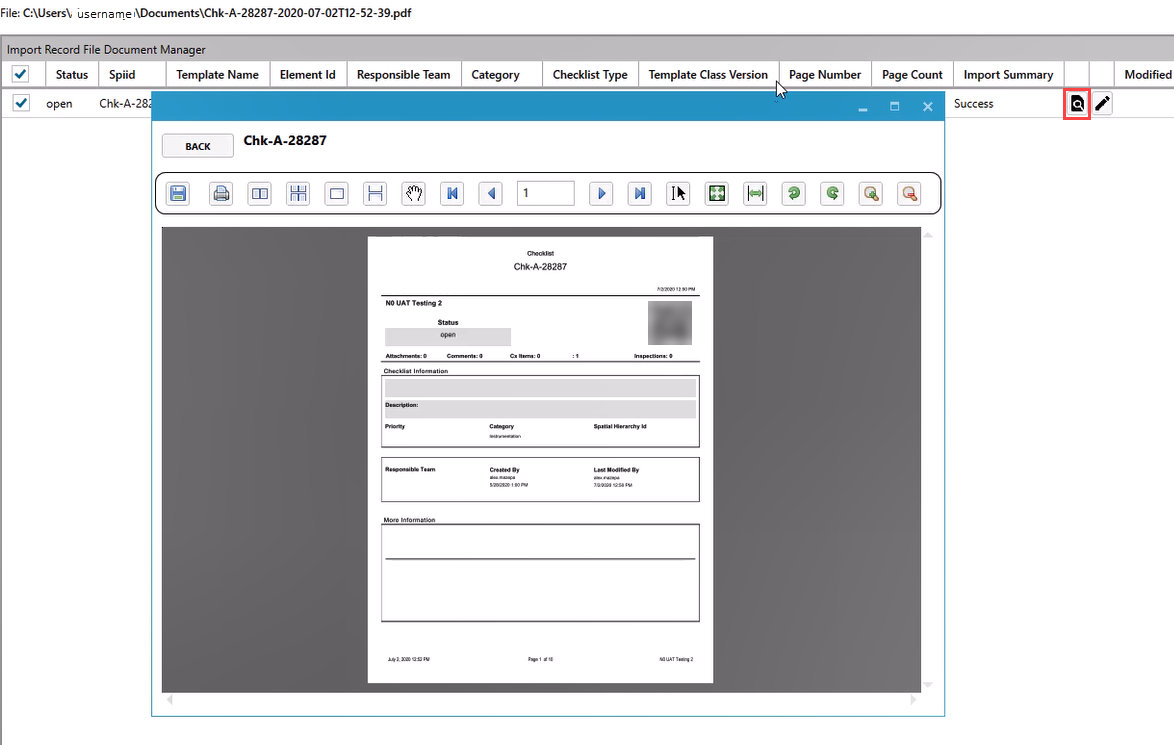Zoom in on the document
Viewport: 1174px width, 745px height.
point(872,194)
